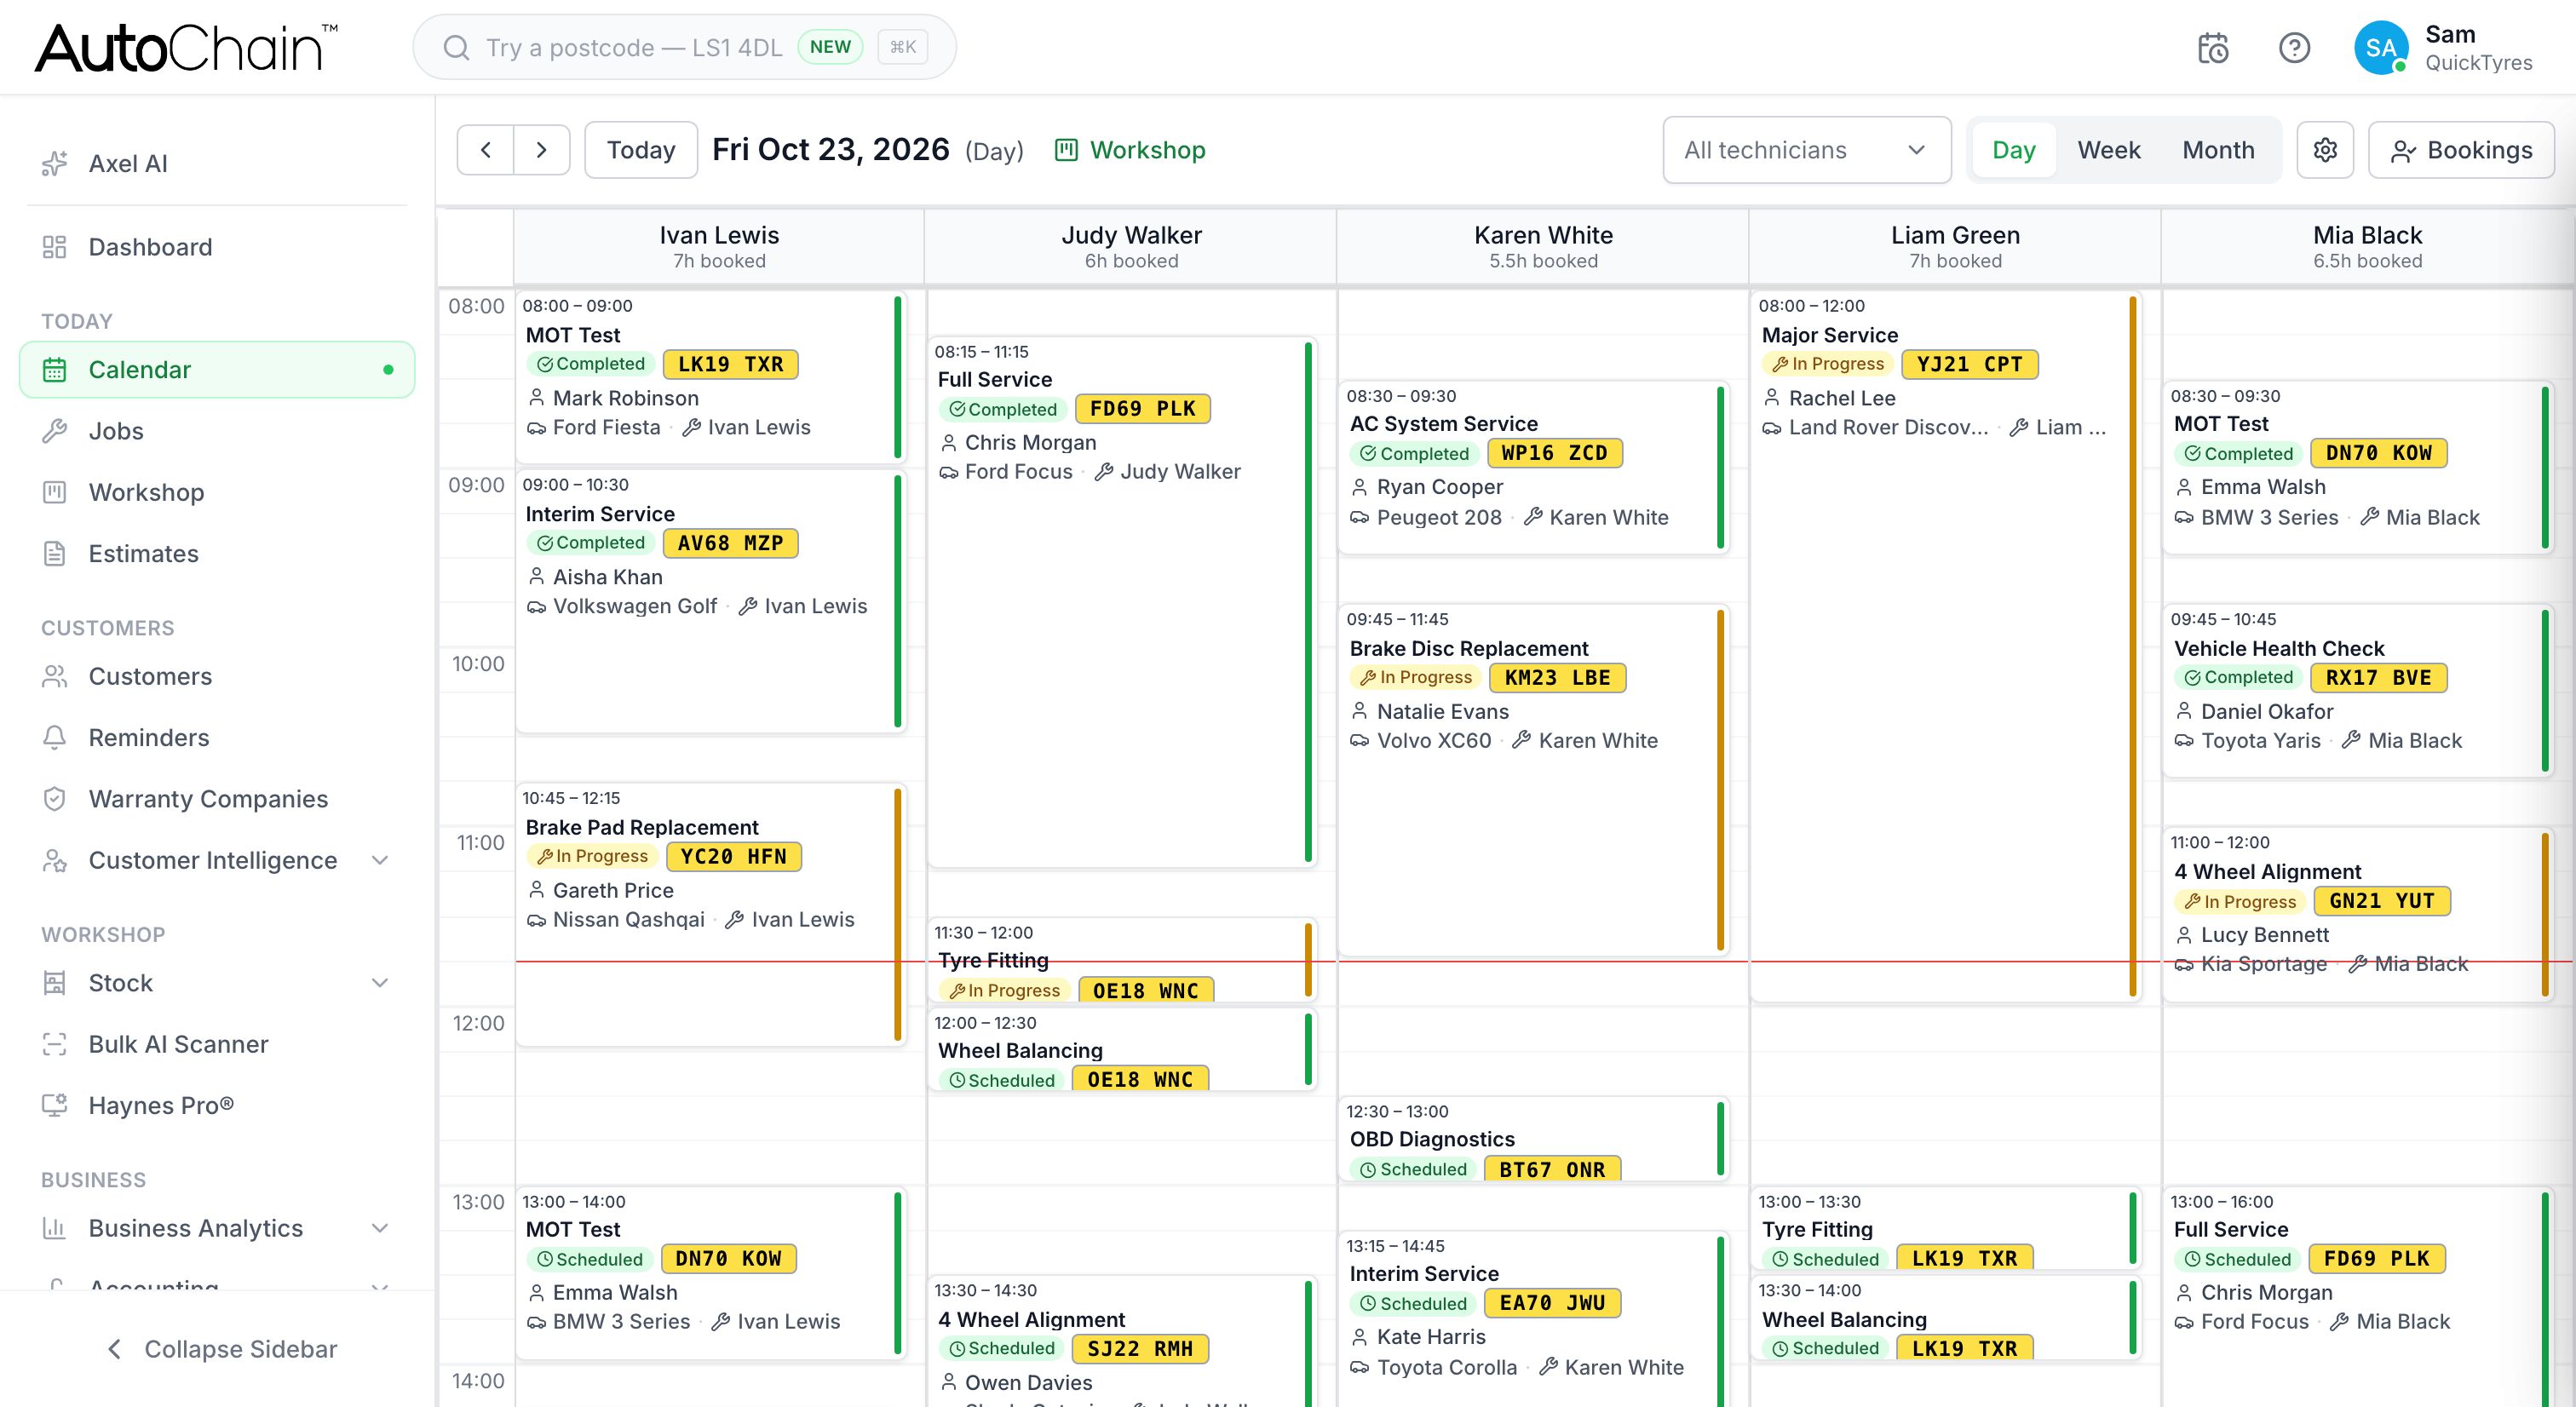Expand Customer Intelligence menu

tap(217, 860)
